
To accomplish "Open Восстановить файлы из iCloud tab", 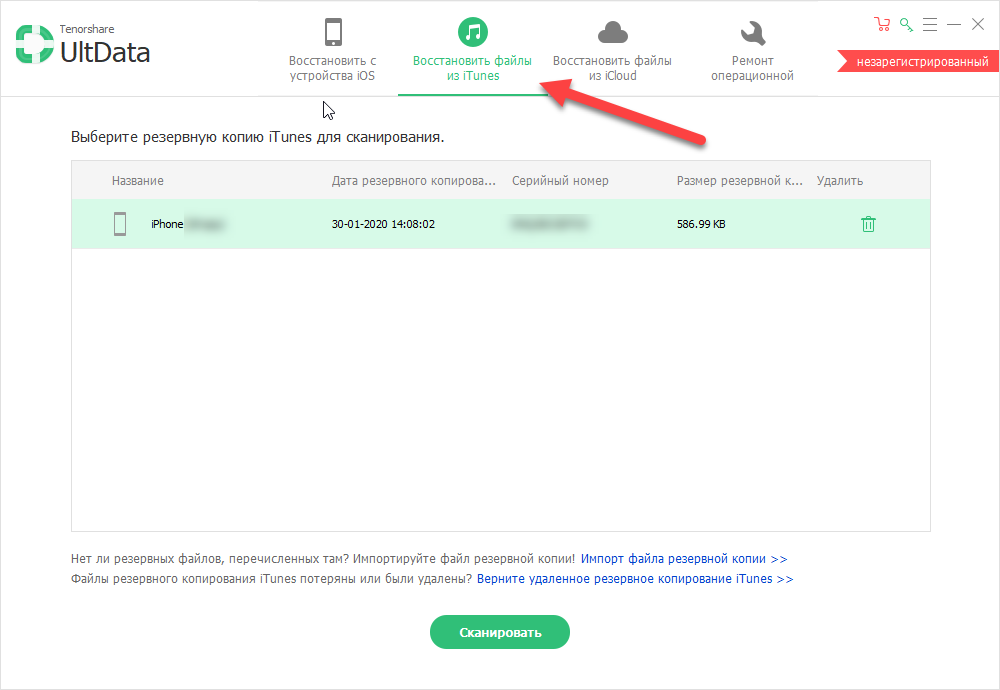I will click(612, 50).
